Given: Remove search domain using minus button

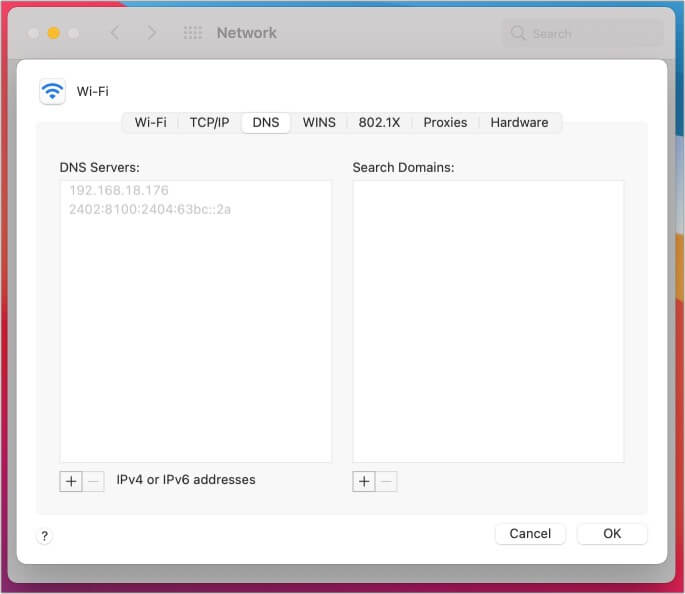Looking at the screenshot, I should coord(386,481).
